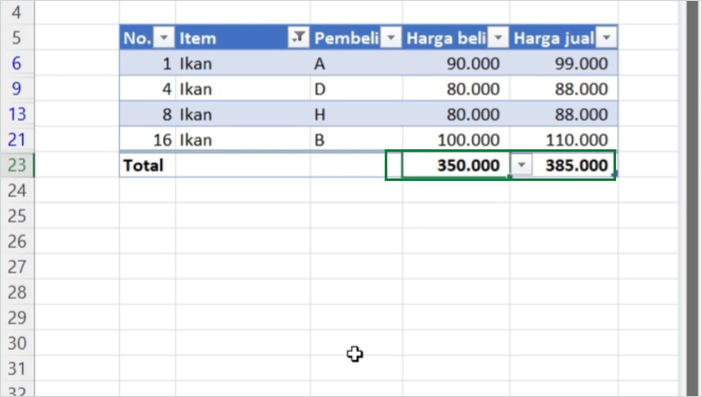The height and width of the screenshot is (397, 702).
Task: Select the Harga beli cell showing 90.000
Action: [456, 64]
